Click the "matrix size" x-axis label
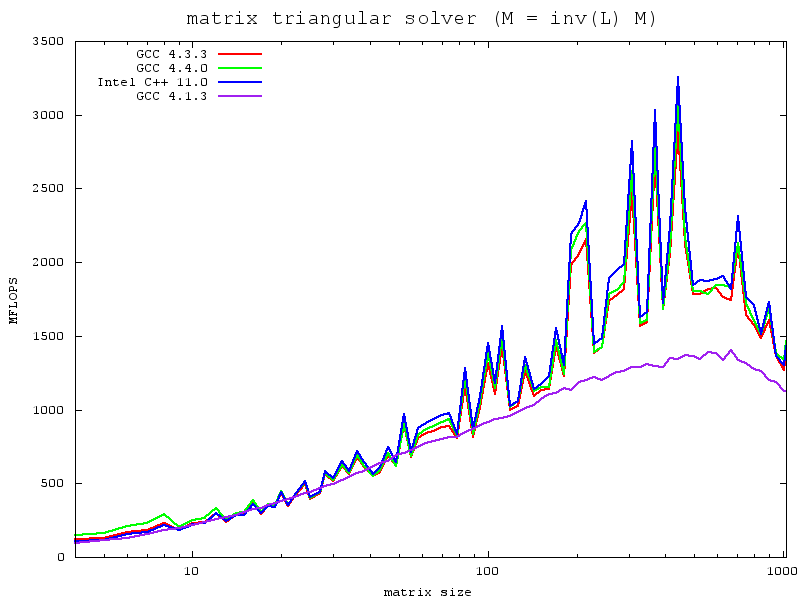The width and height of the screenshot is (800, 600). tap(427, 592)
